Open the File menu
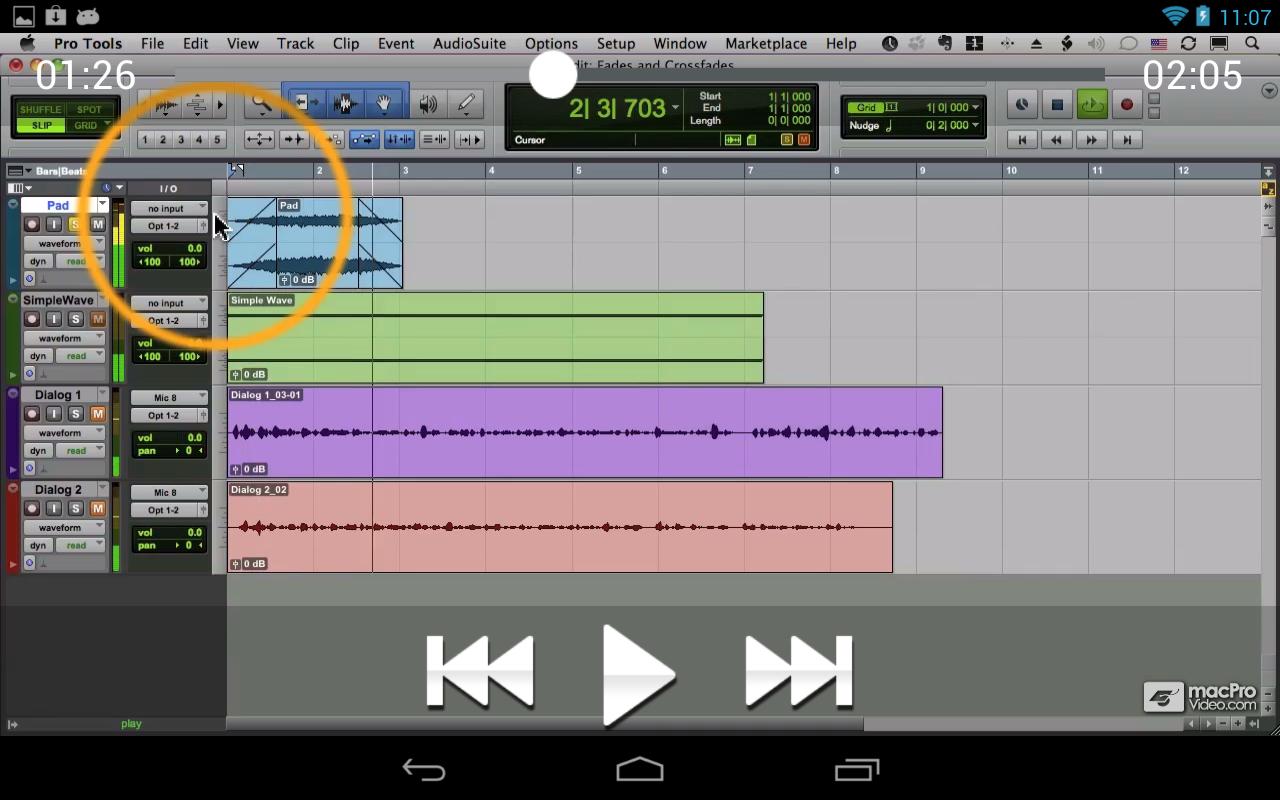Screen dimensions: 1280x800 (152, 43)
